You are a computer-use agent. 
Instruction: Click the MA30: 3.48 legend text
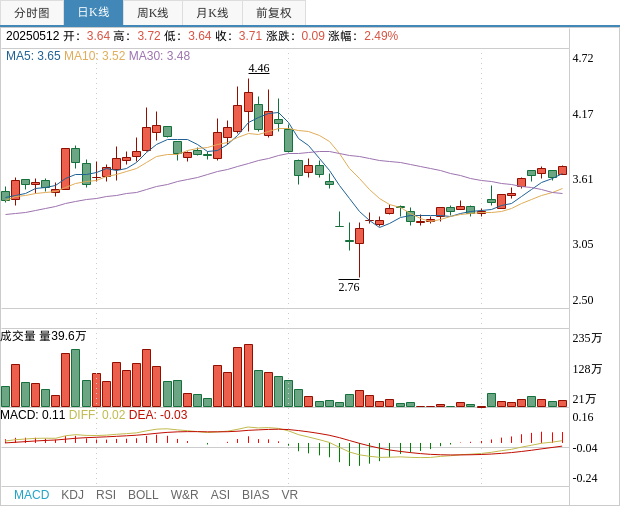pyautogui.click(x=160, y=56)
